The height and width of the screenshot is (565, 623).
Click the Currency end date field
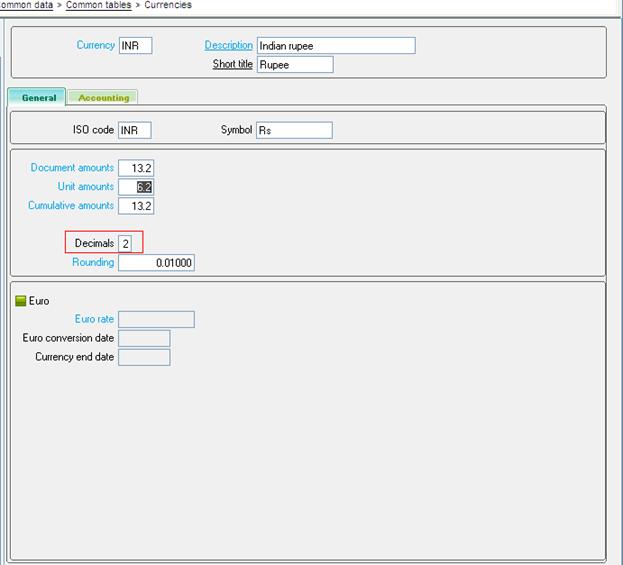[144, 357]
